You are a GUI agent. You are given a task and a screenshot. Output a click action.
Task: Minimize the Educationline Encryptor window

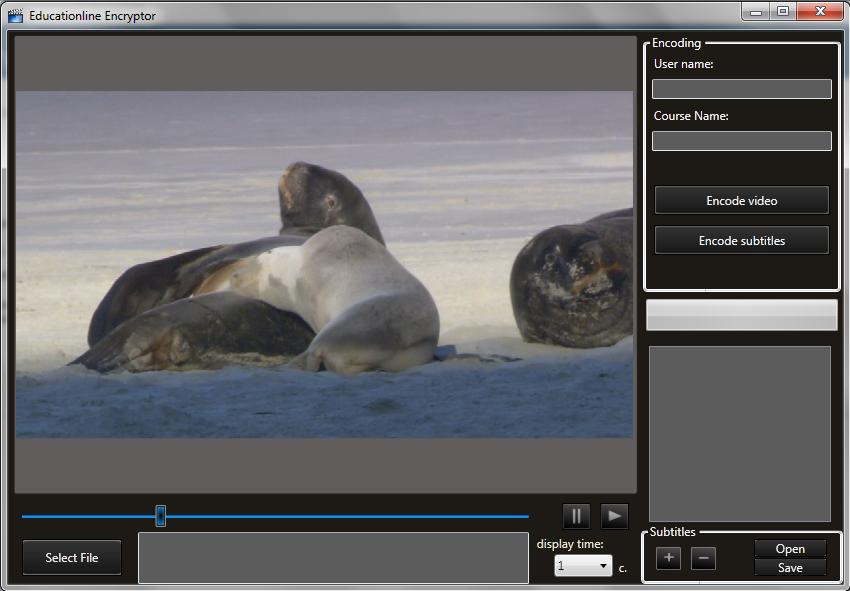click(756, 12)
